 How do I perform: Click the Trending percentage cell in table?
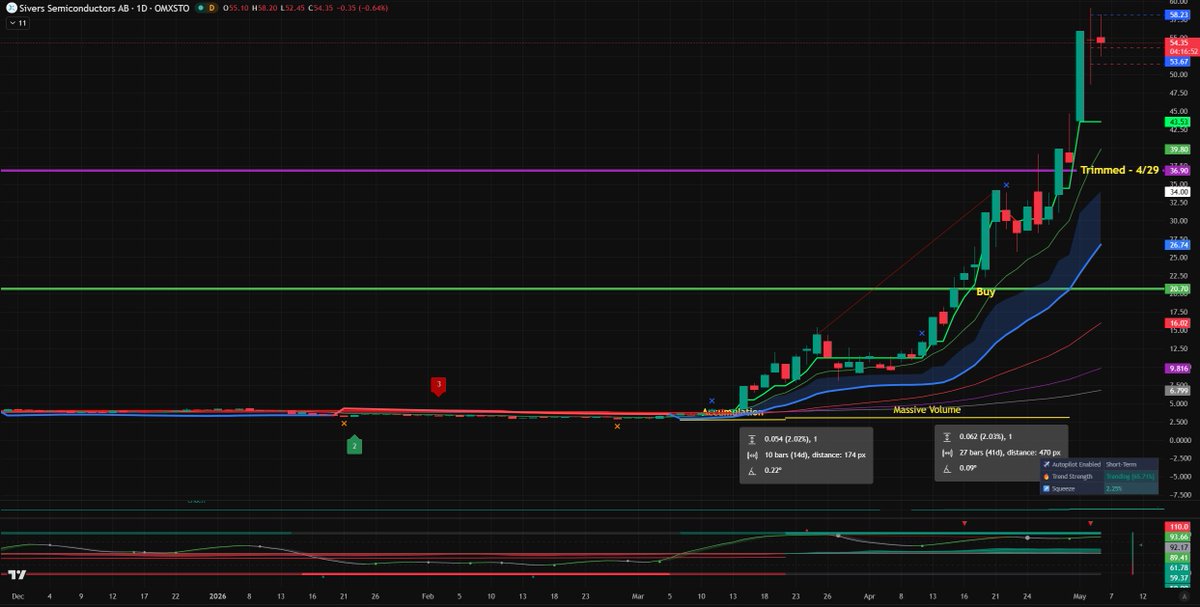[1130, 476]
